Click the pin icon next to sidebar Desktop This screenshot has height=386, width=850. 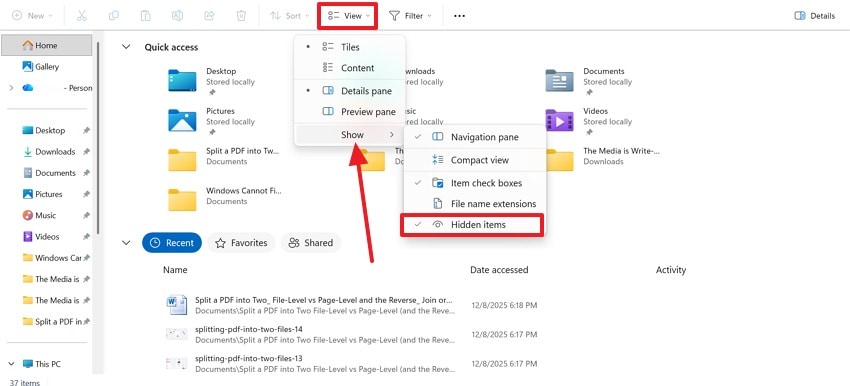click(86, 131)
